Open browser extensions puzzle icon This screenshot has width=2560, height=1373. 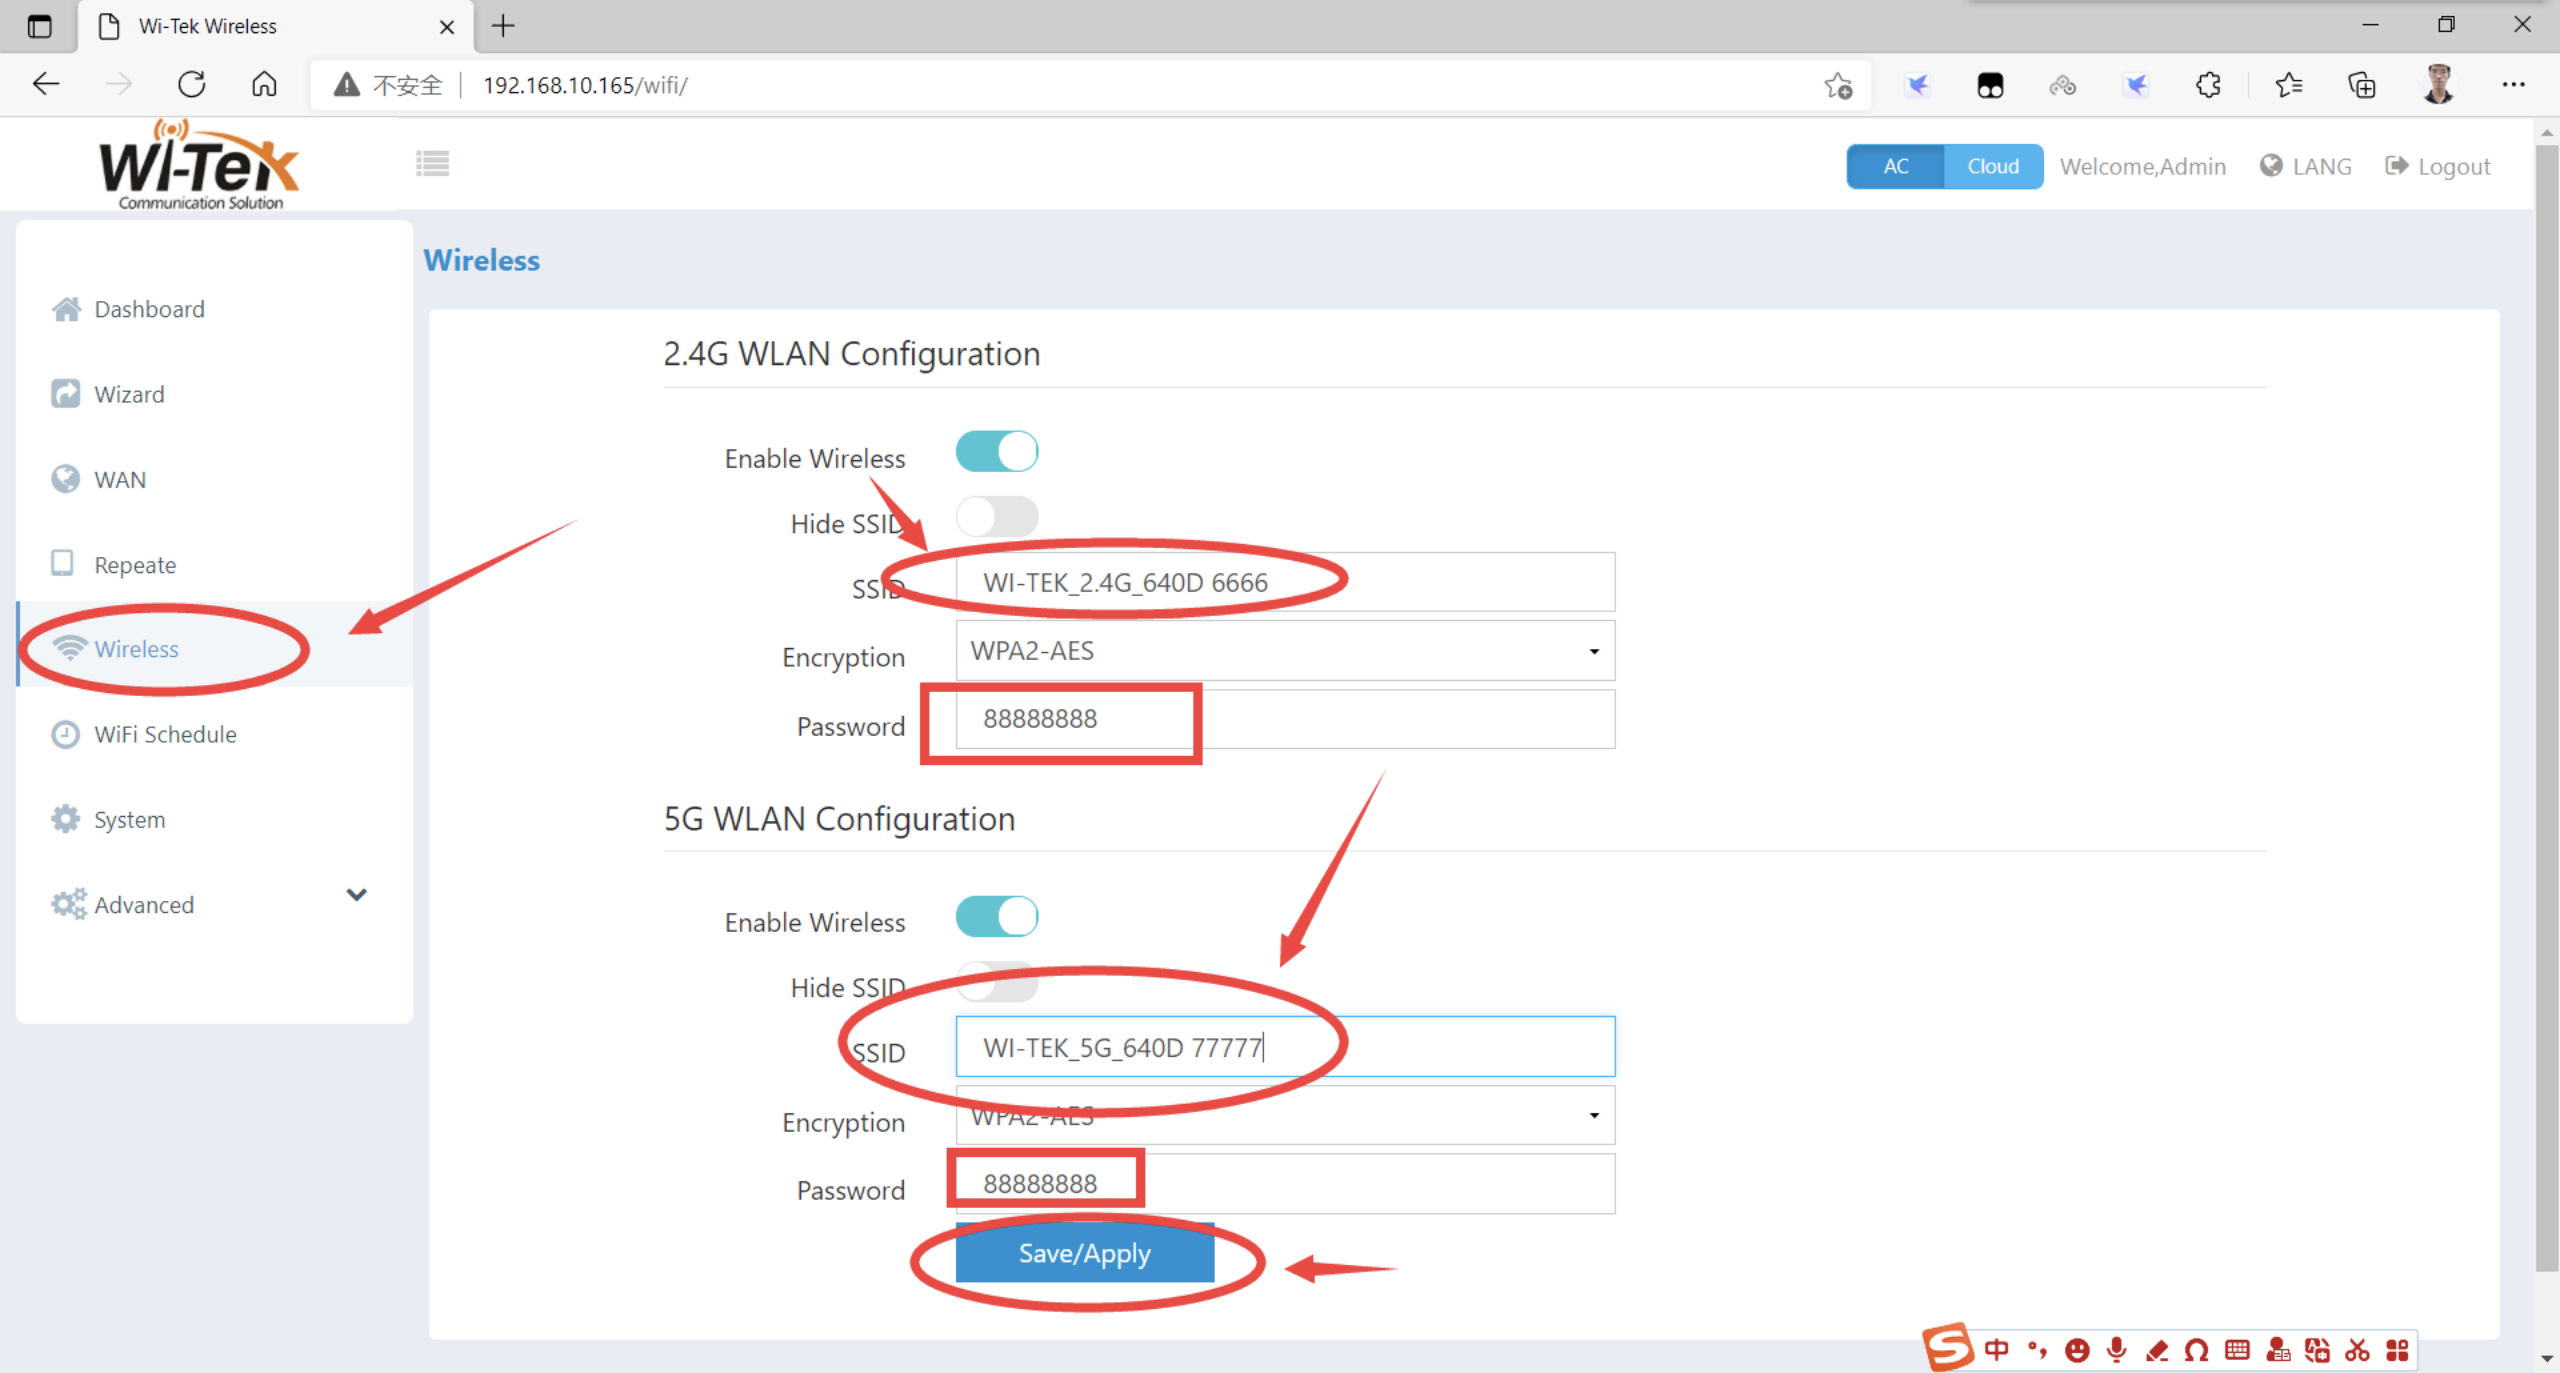coord(2208,85)
